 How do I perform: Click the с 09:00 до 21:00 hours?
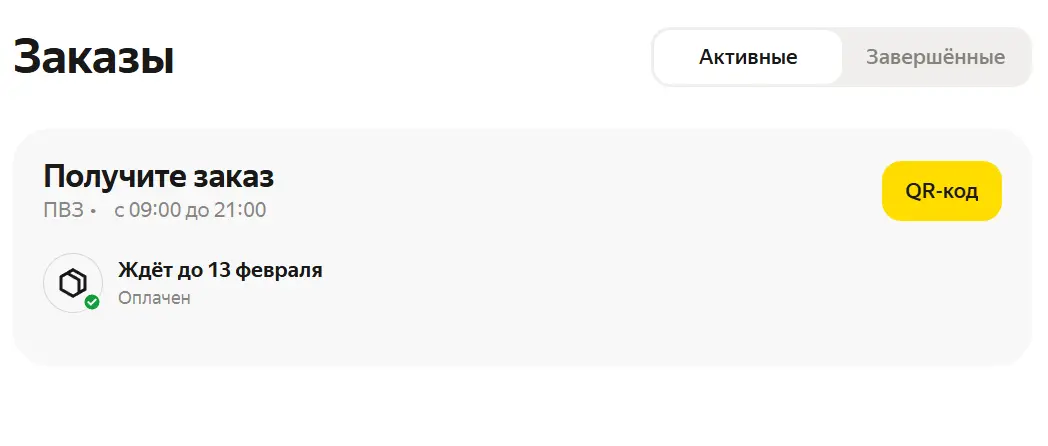[x=190, y=211]
